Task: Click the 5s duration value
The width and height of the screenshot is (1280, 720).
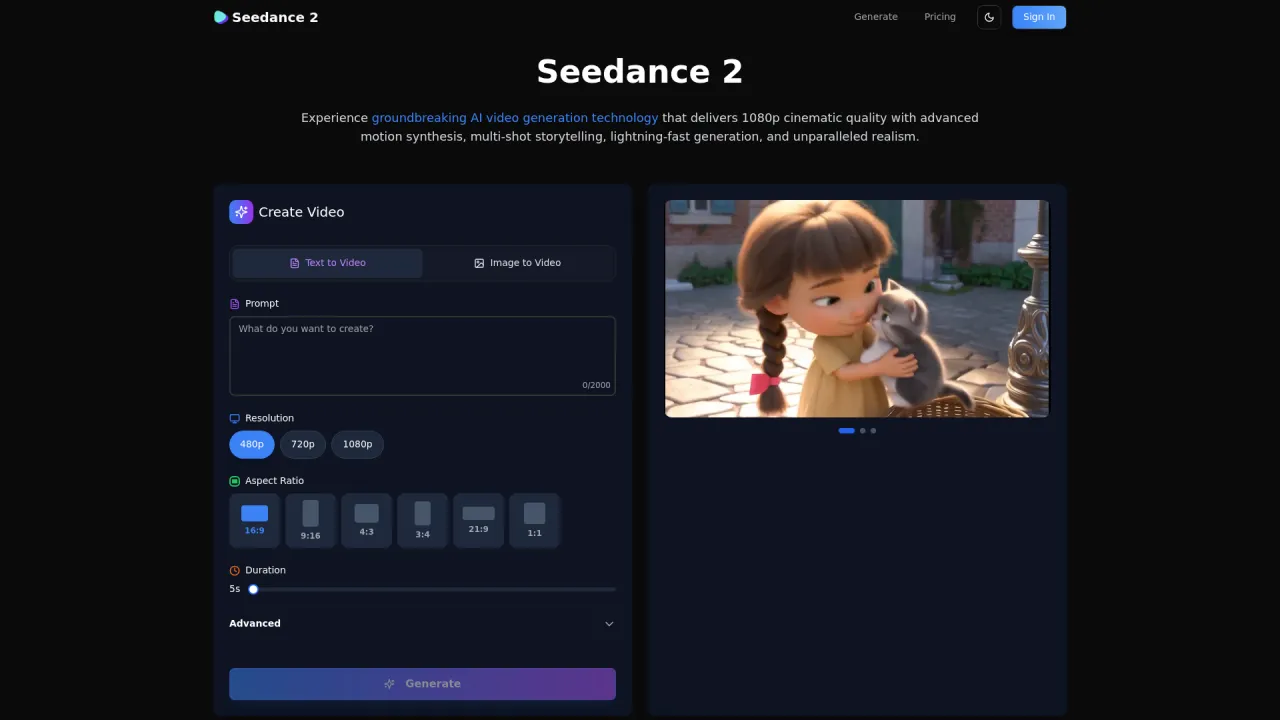Action: (x=235, y=589)
